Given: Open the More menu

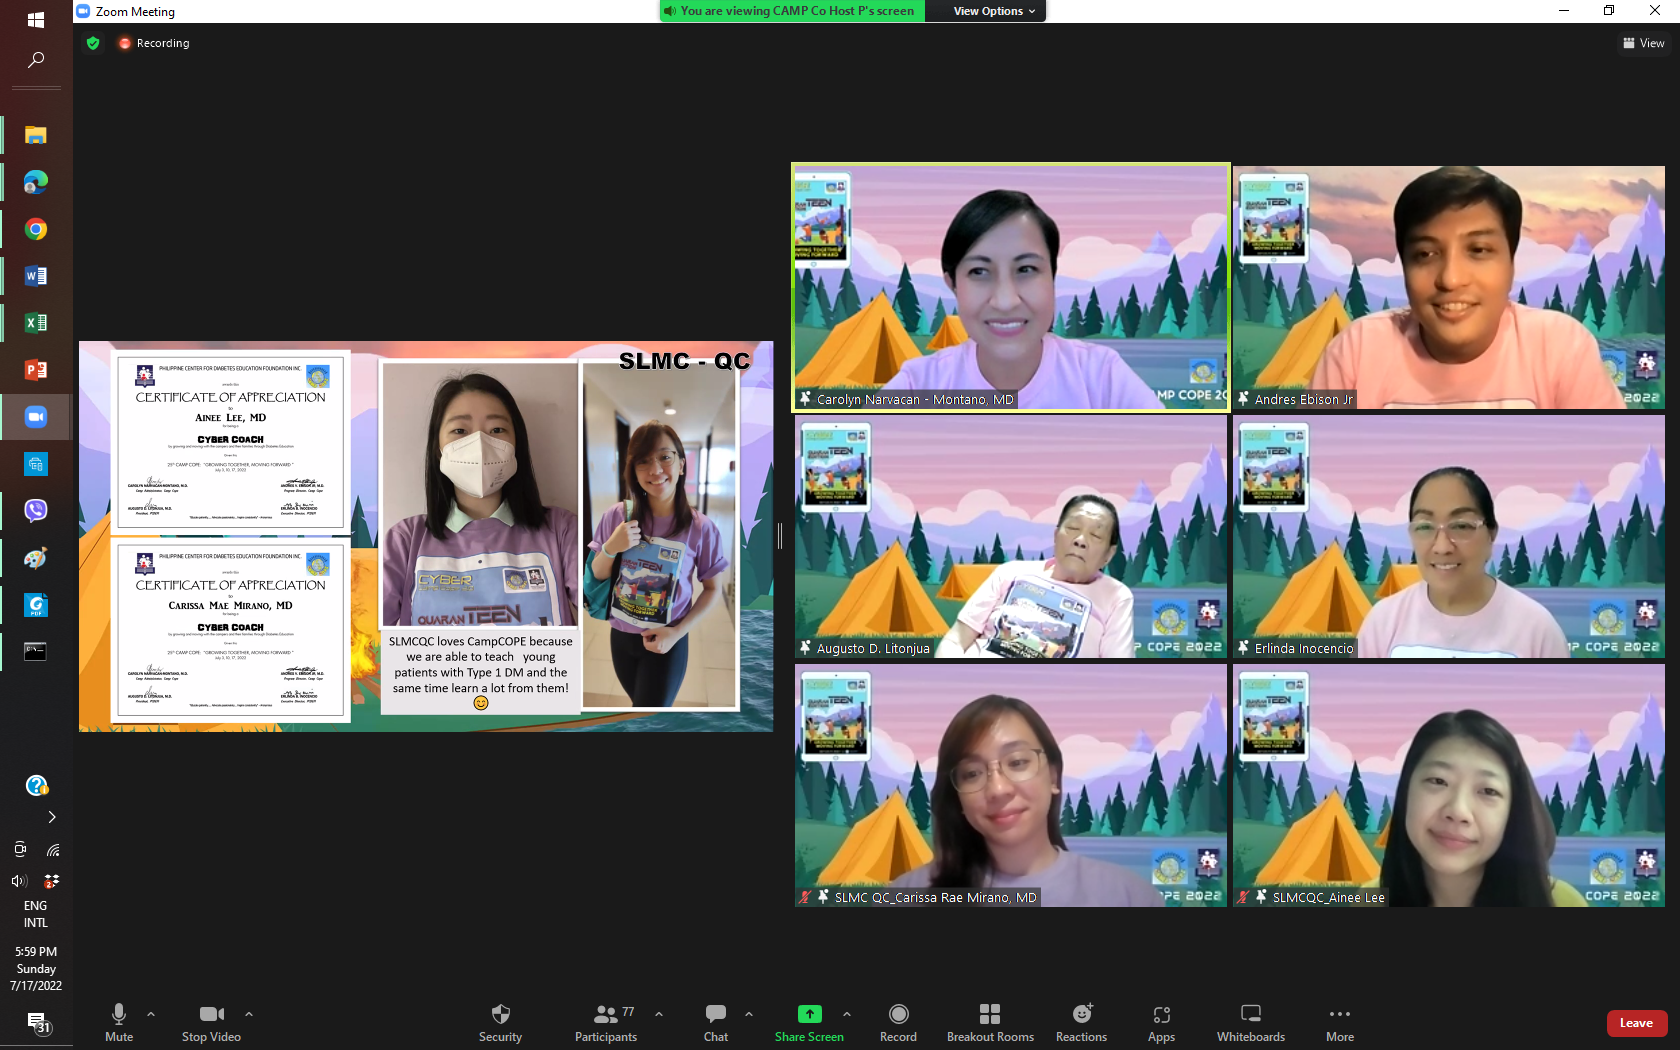Looking at the screenshot, I should pos(1340,1021).
